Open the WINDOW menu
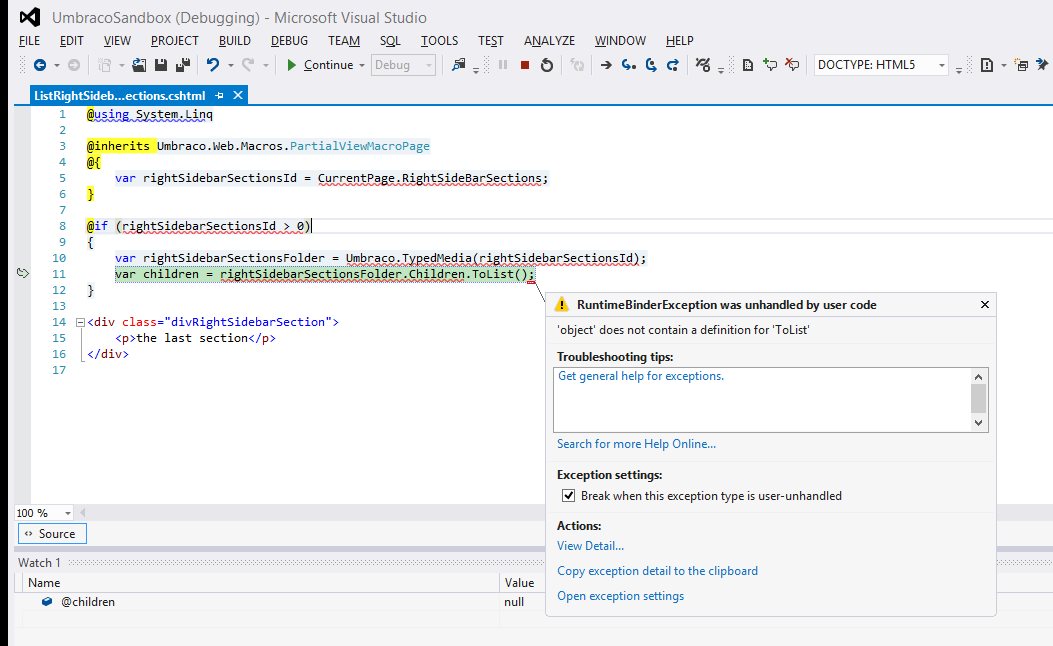 point(620,41)
